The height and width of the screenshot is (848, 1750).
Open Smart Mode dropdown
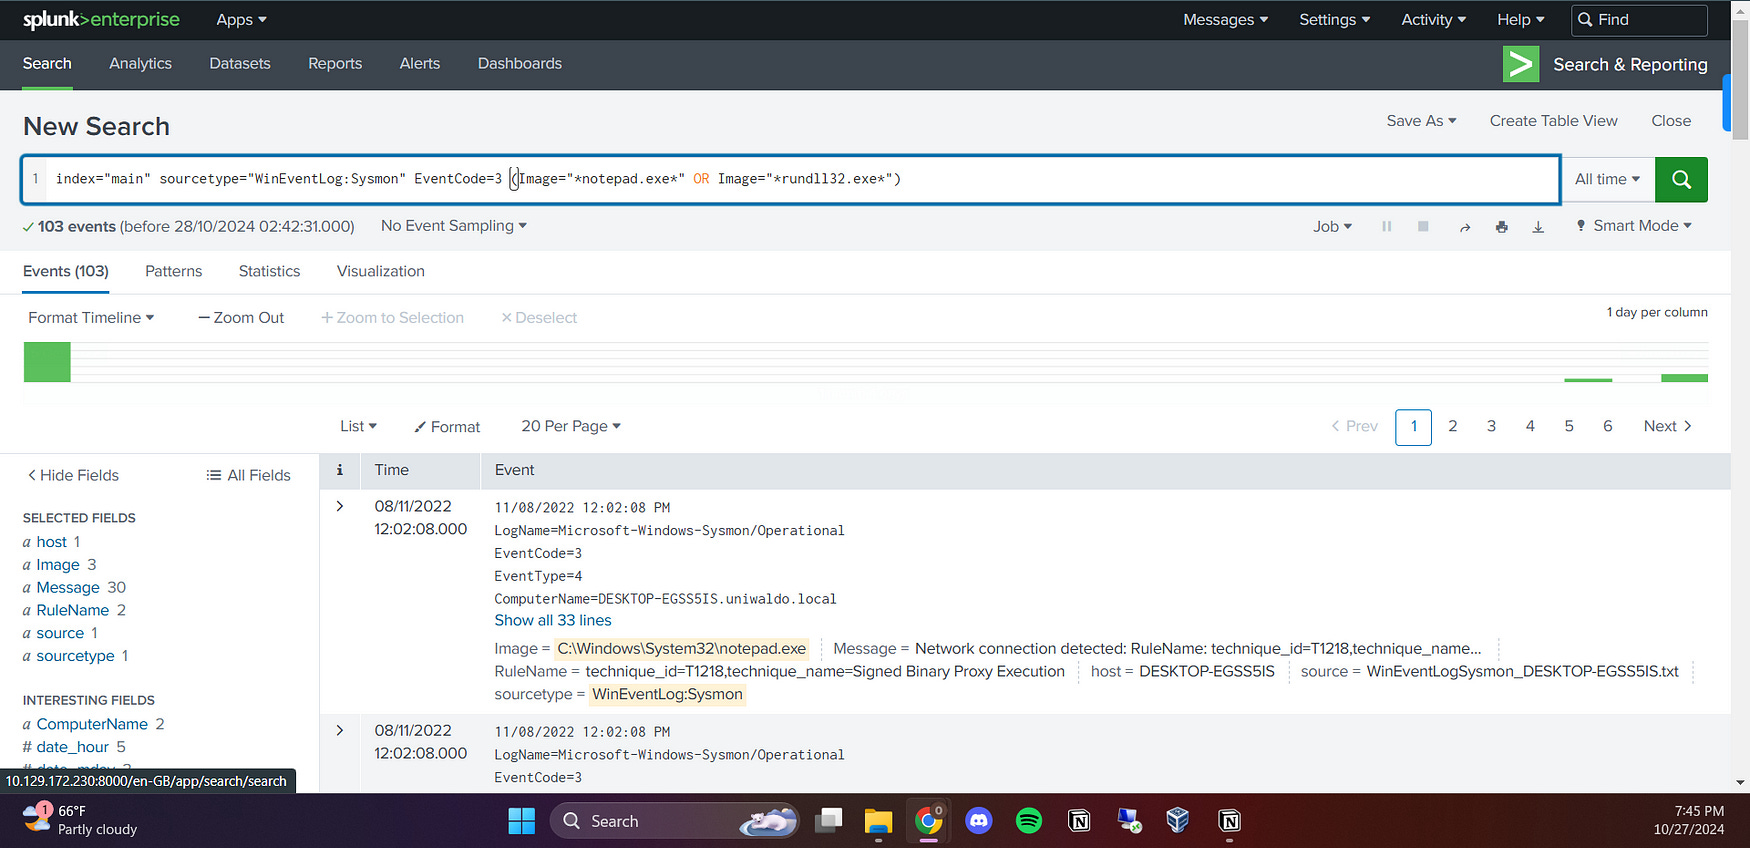tap(1634, 226)
